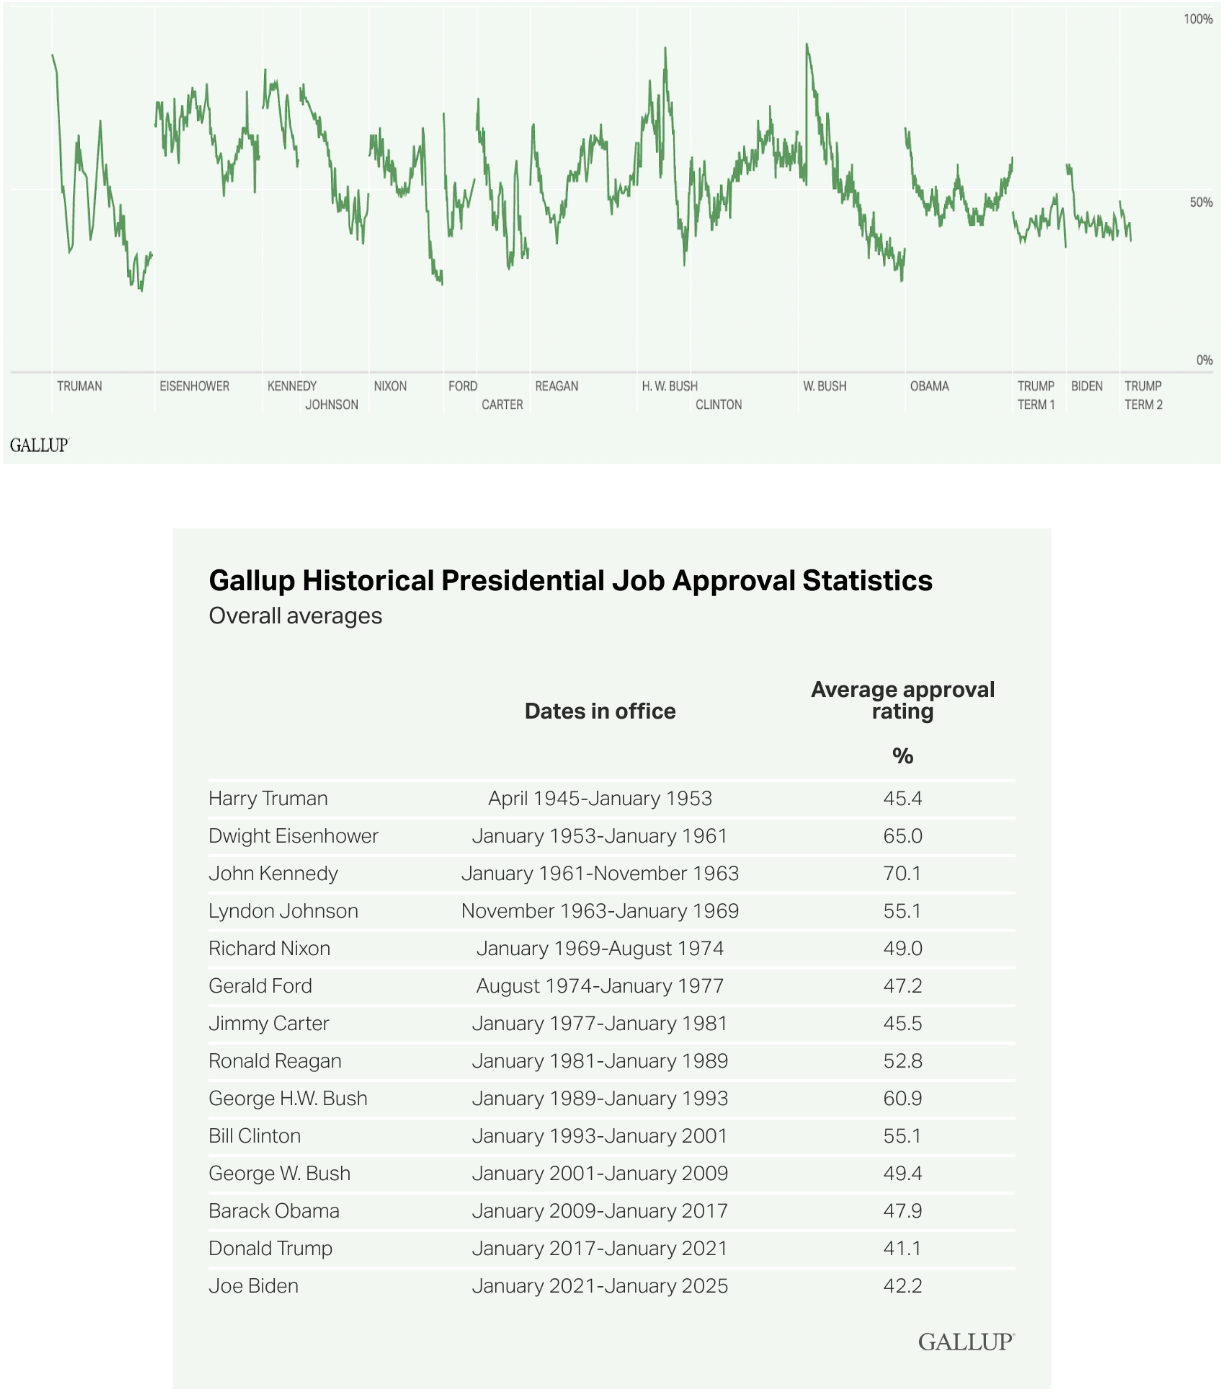Click the OBAMA label on chart axis

pyautogui.click(x=929, y=386)
